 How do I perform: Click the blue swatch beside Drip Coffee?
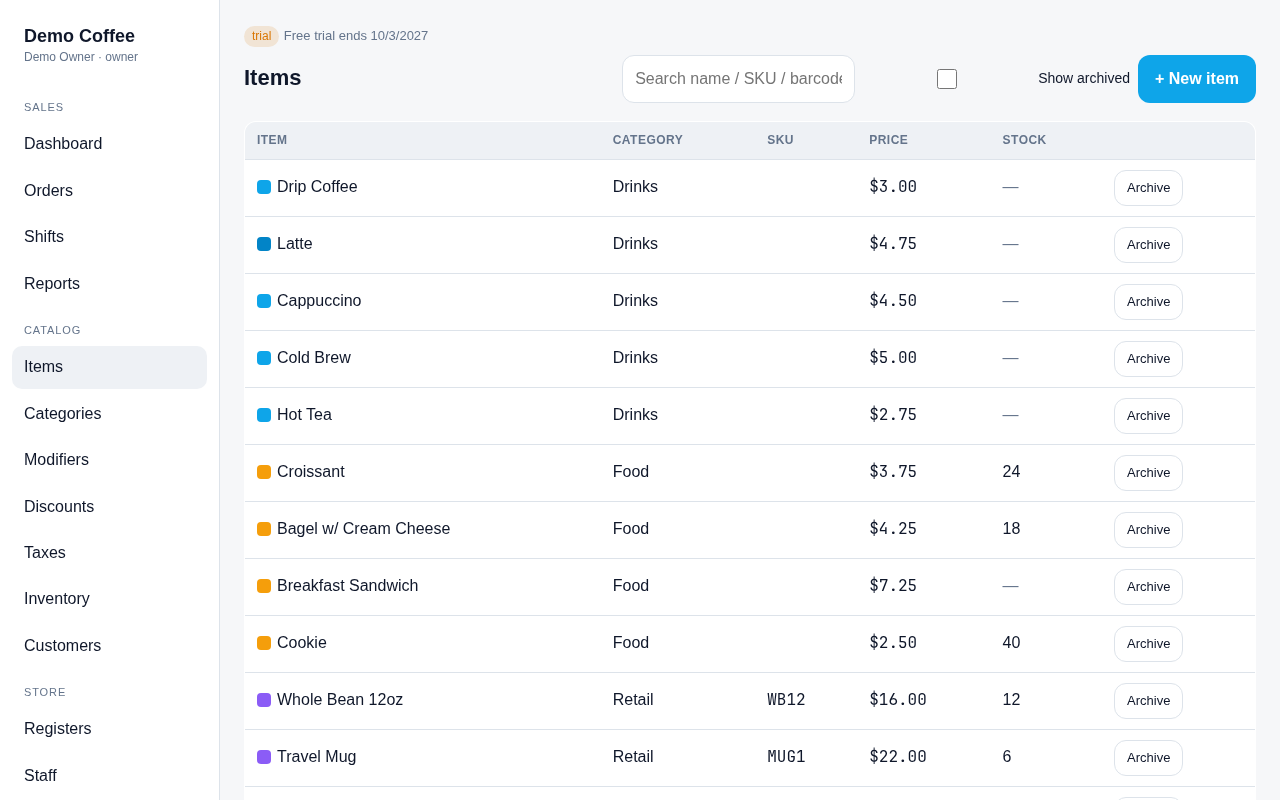pyautogui.click(x=264, y=187)
